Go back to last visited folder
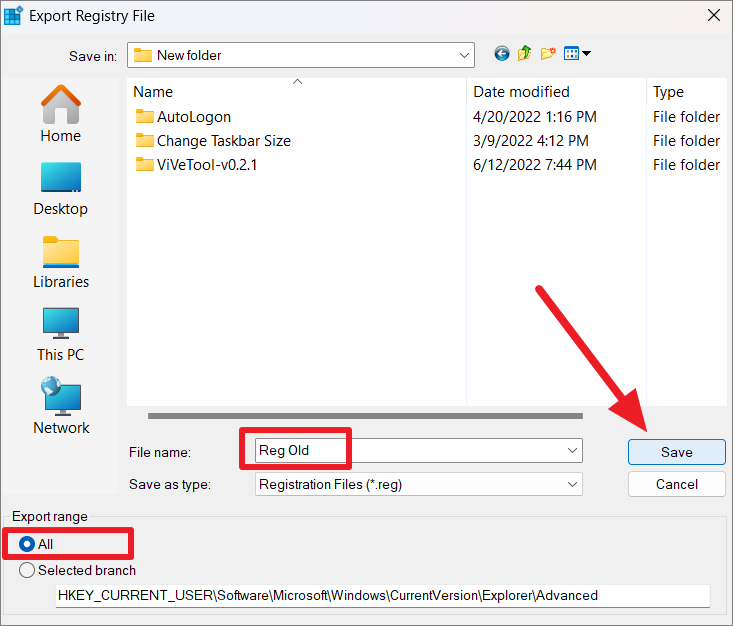The image size is (733, 626). pyautogui.click(x=502, y=54)
